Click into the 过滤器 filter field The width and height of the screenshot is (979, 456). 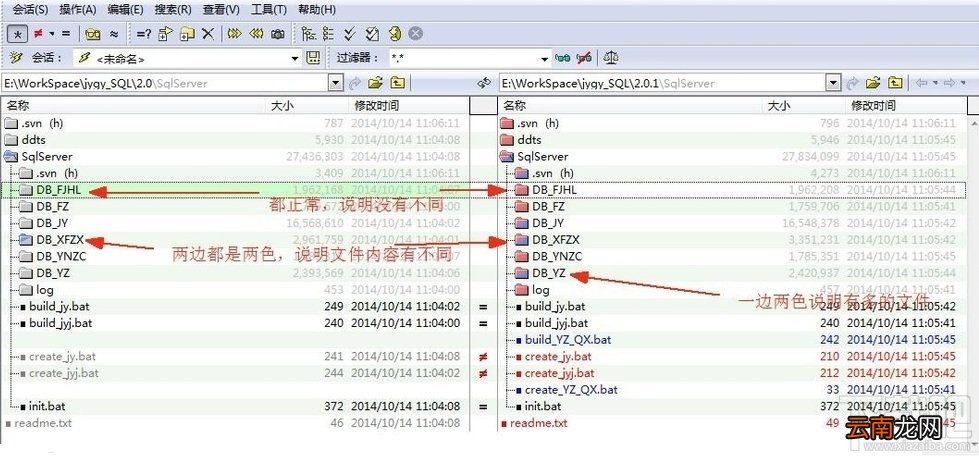464,58
